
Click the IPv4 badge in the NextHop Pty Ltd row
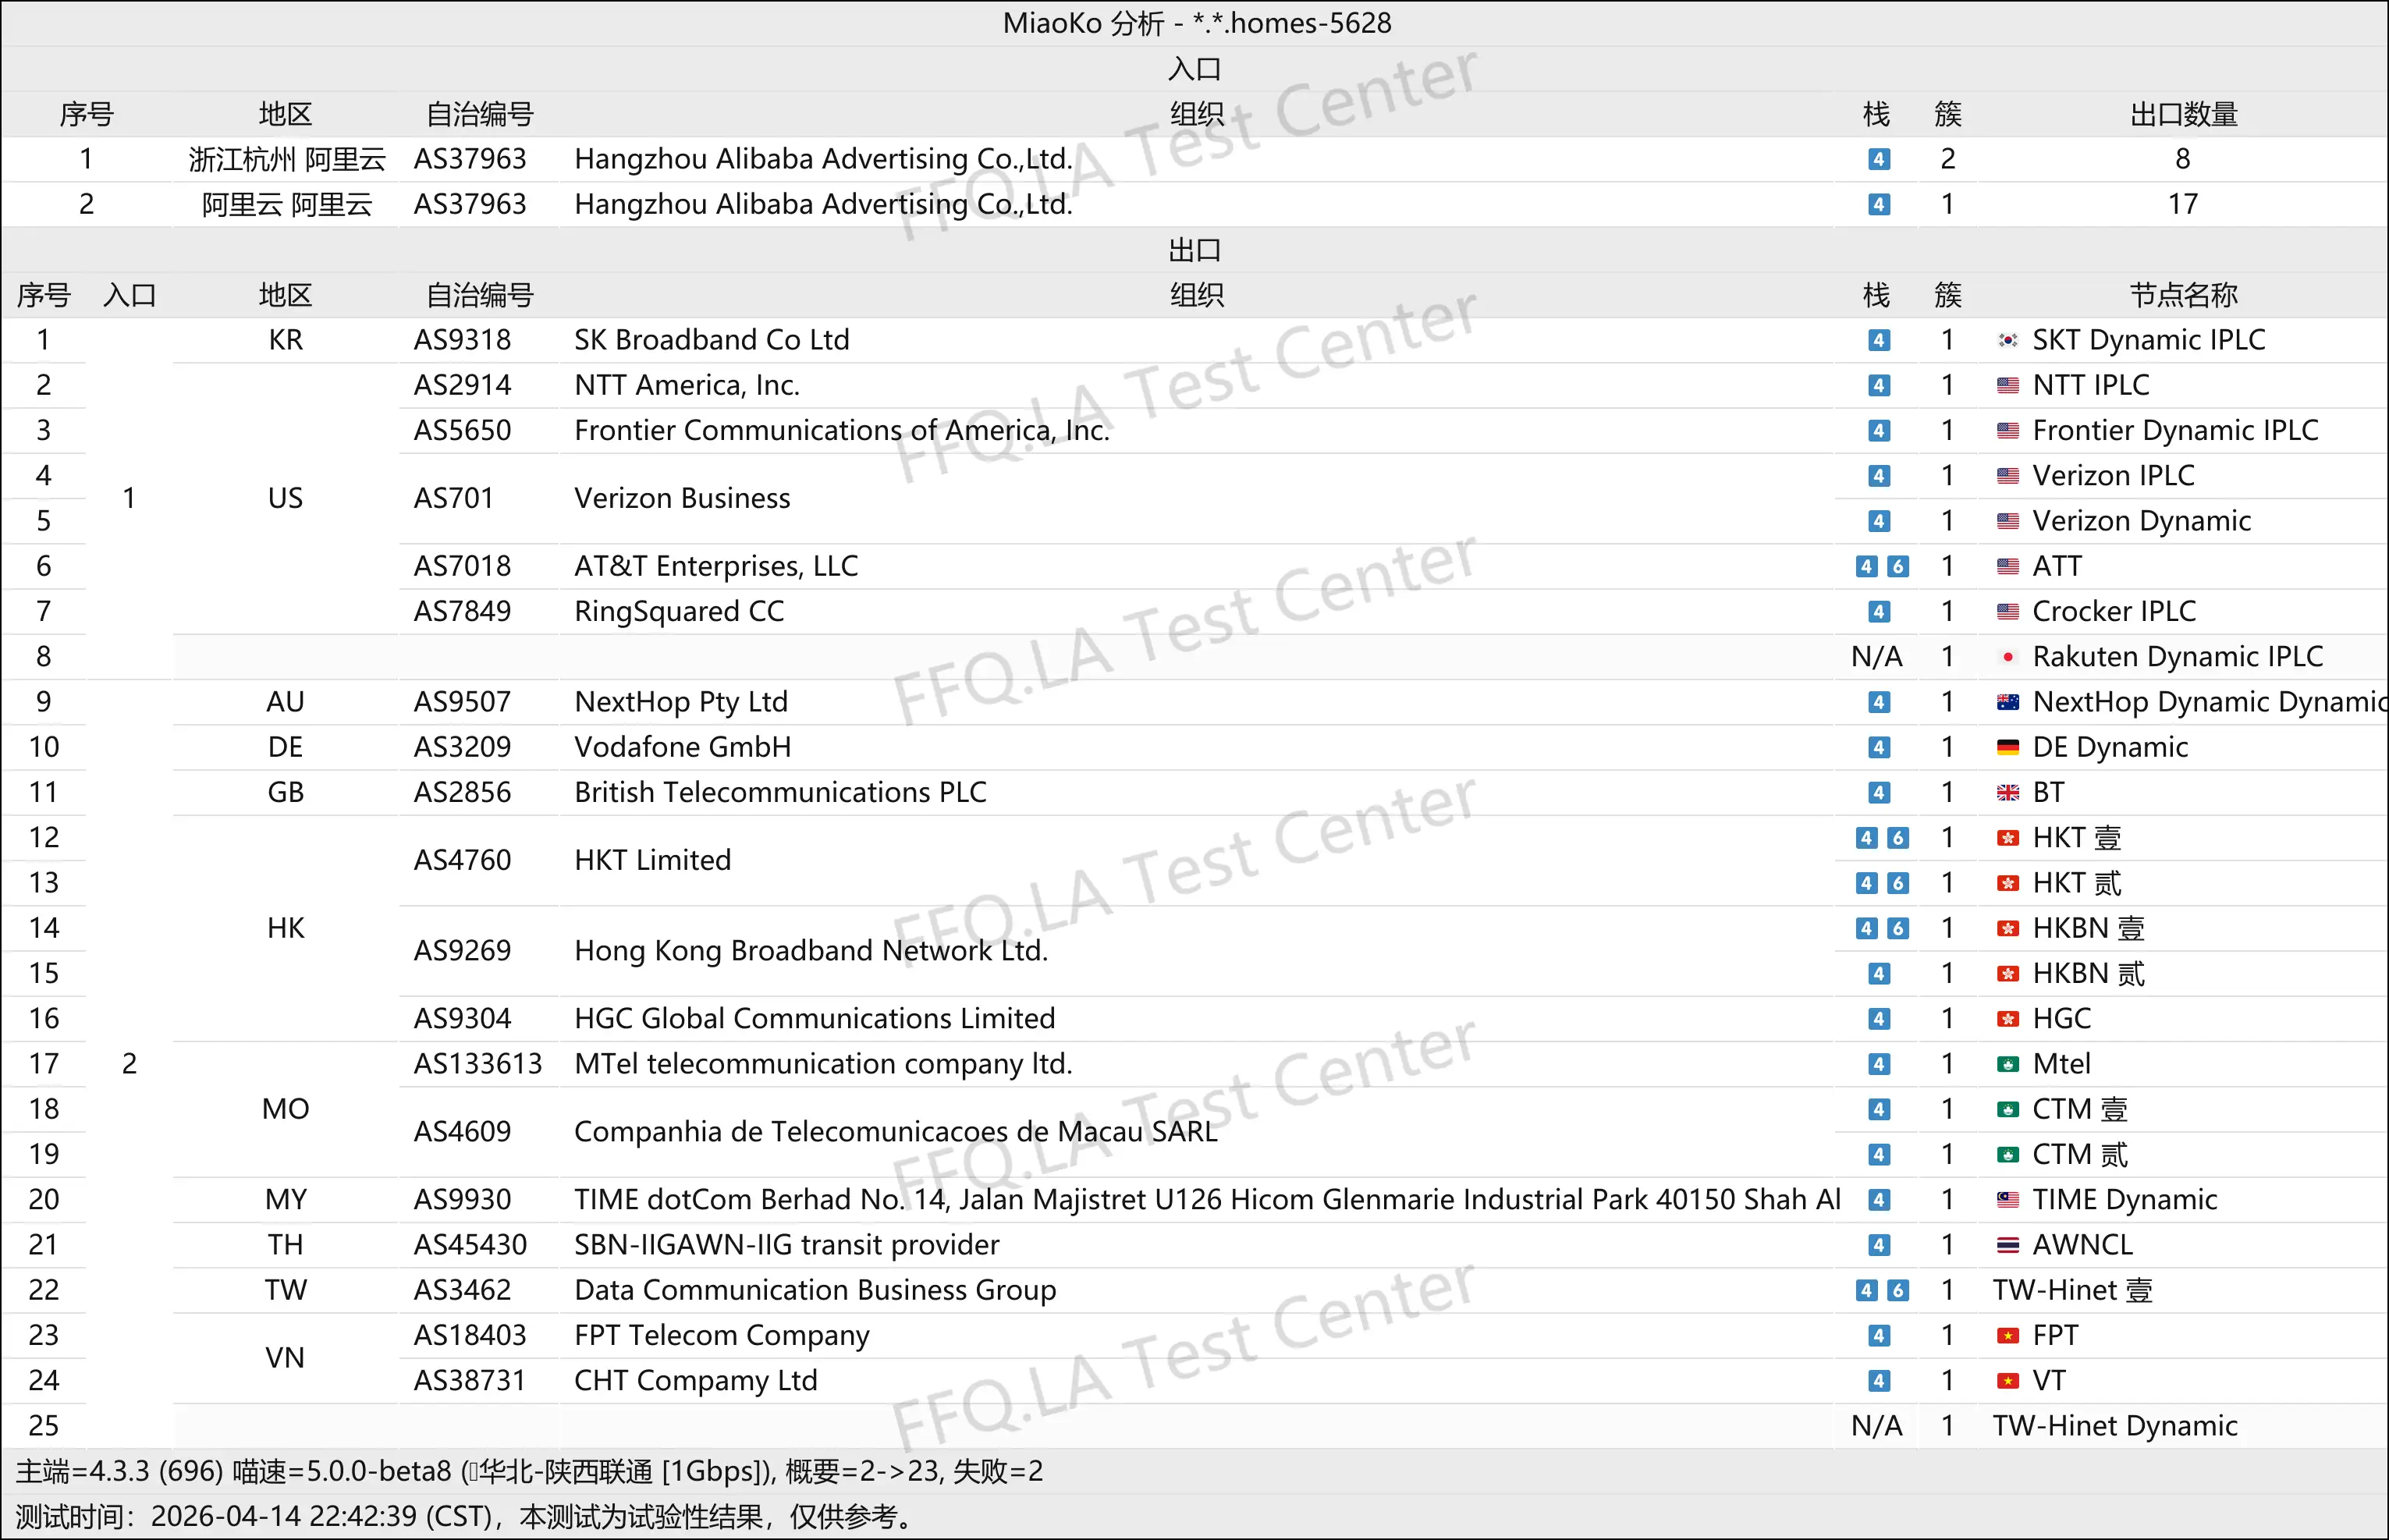[x=1878, y=702]
